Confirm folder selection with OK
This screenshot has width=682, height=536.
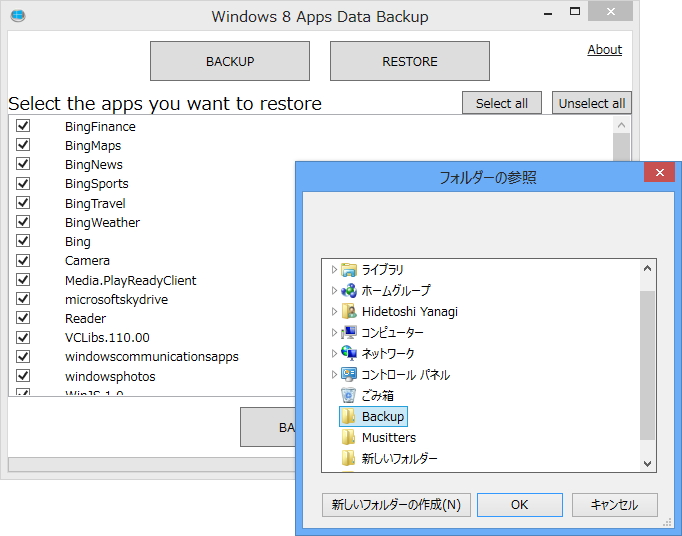[519, 505]
